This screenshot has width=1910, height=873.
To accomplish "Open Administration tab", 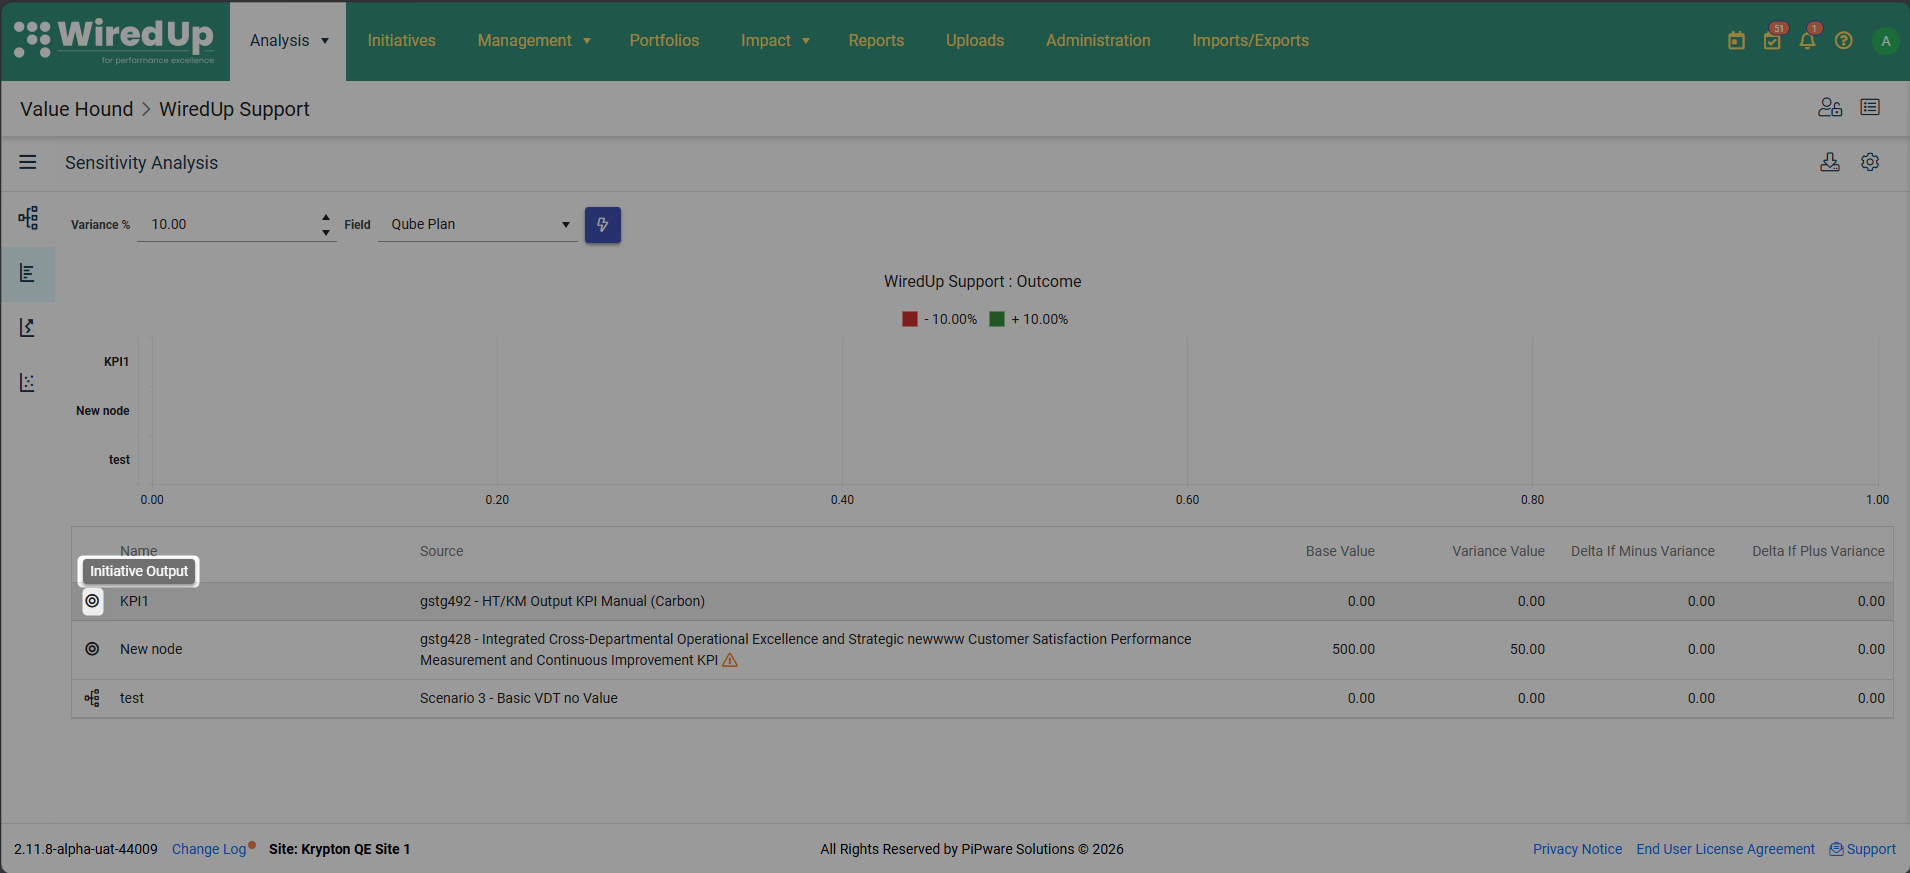I will (x=1098, y=41).
